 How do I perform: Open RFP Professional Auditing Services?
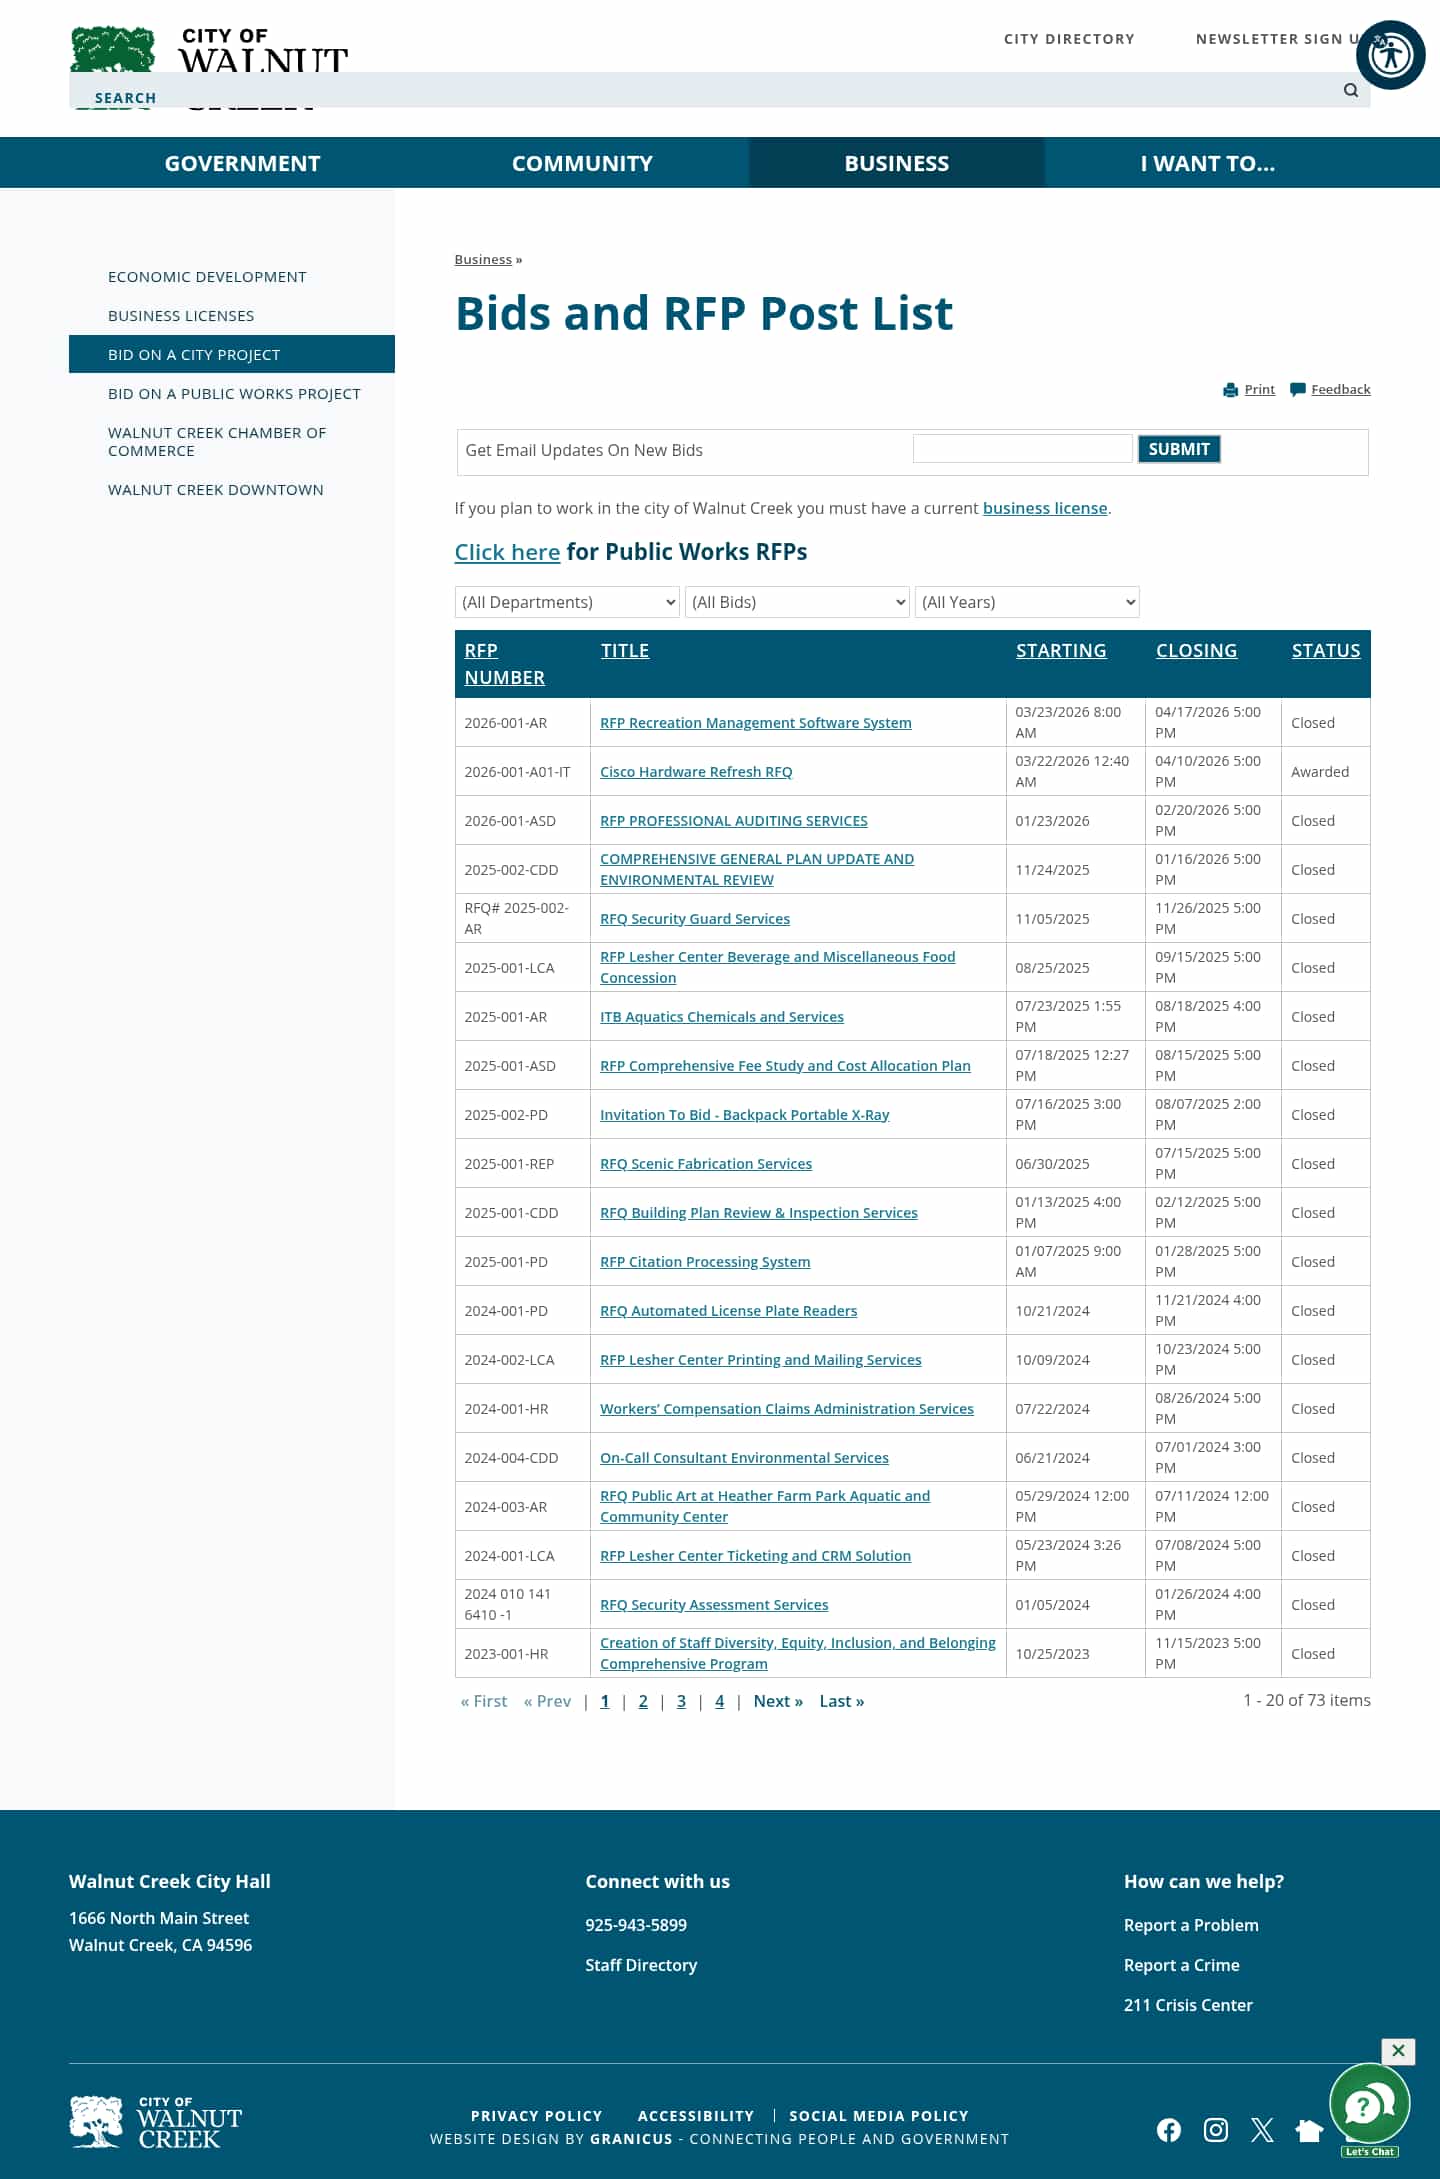click(734, 821)
